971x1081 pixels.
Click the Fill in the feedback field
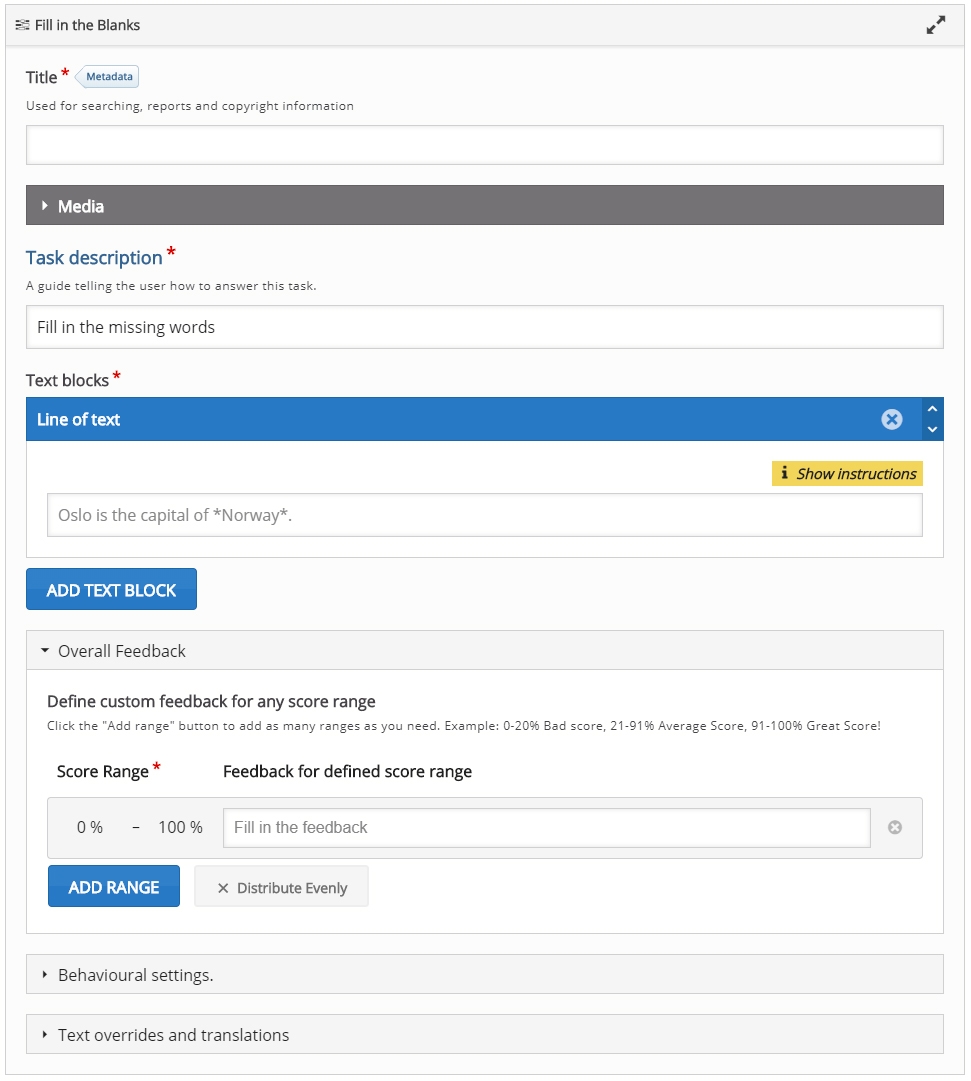pyautogui.click(x=546, y=828)
